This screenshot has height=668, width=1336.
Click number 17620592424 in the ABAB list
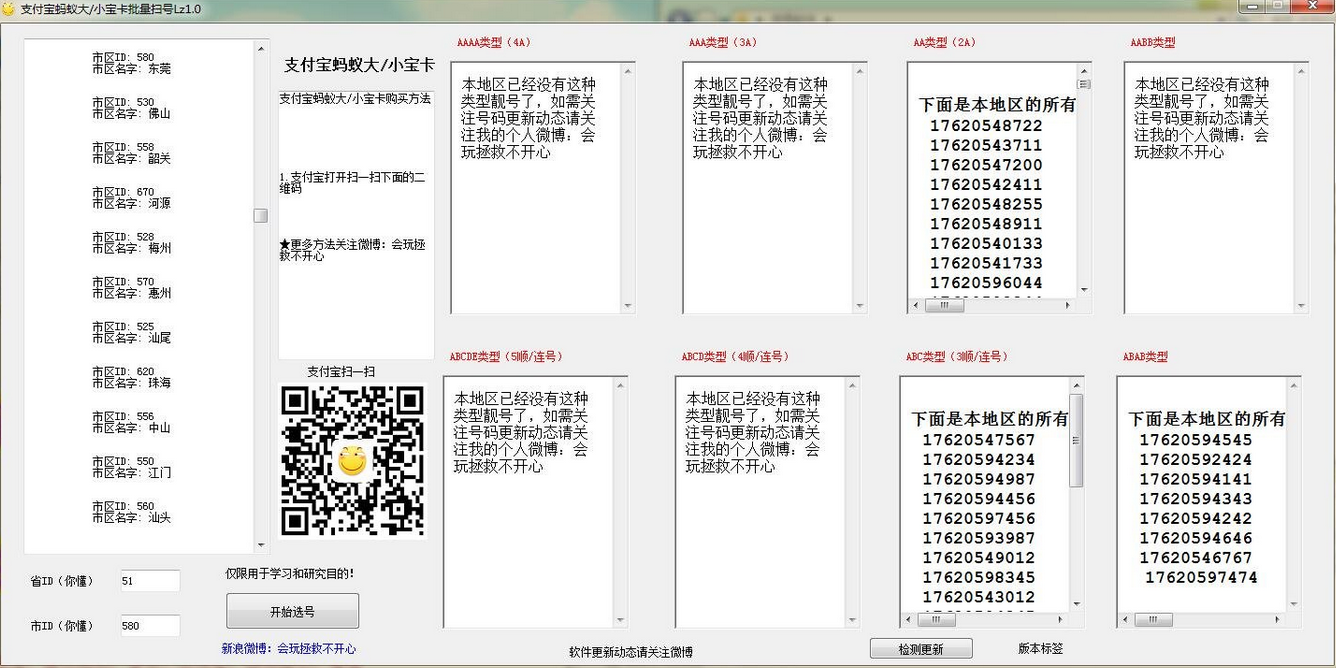pos(1196,460)
